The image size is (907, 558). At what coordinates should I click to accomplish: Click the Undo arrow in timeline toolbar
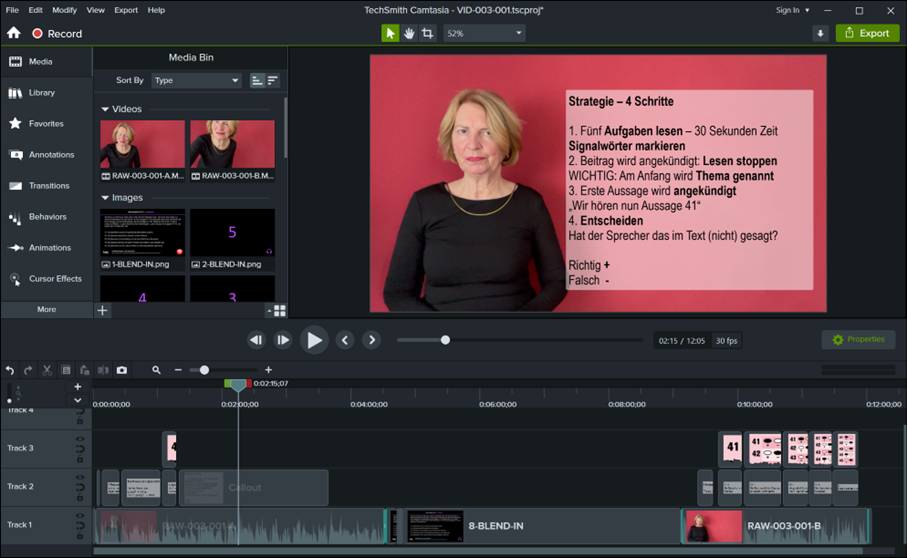pyautogui.click(x=10, y=370)
